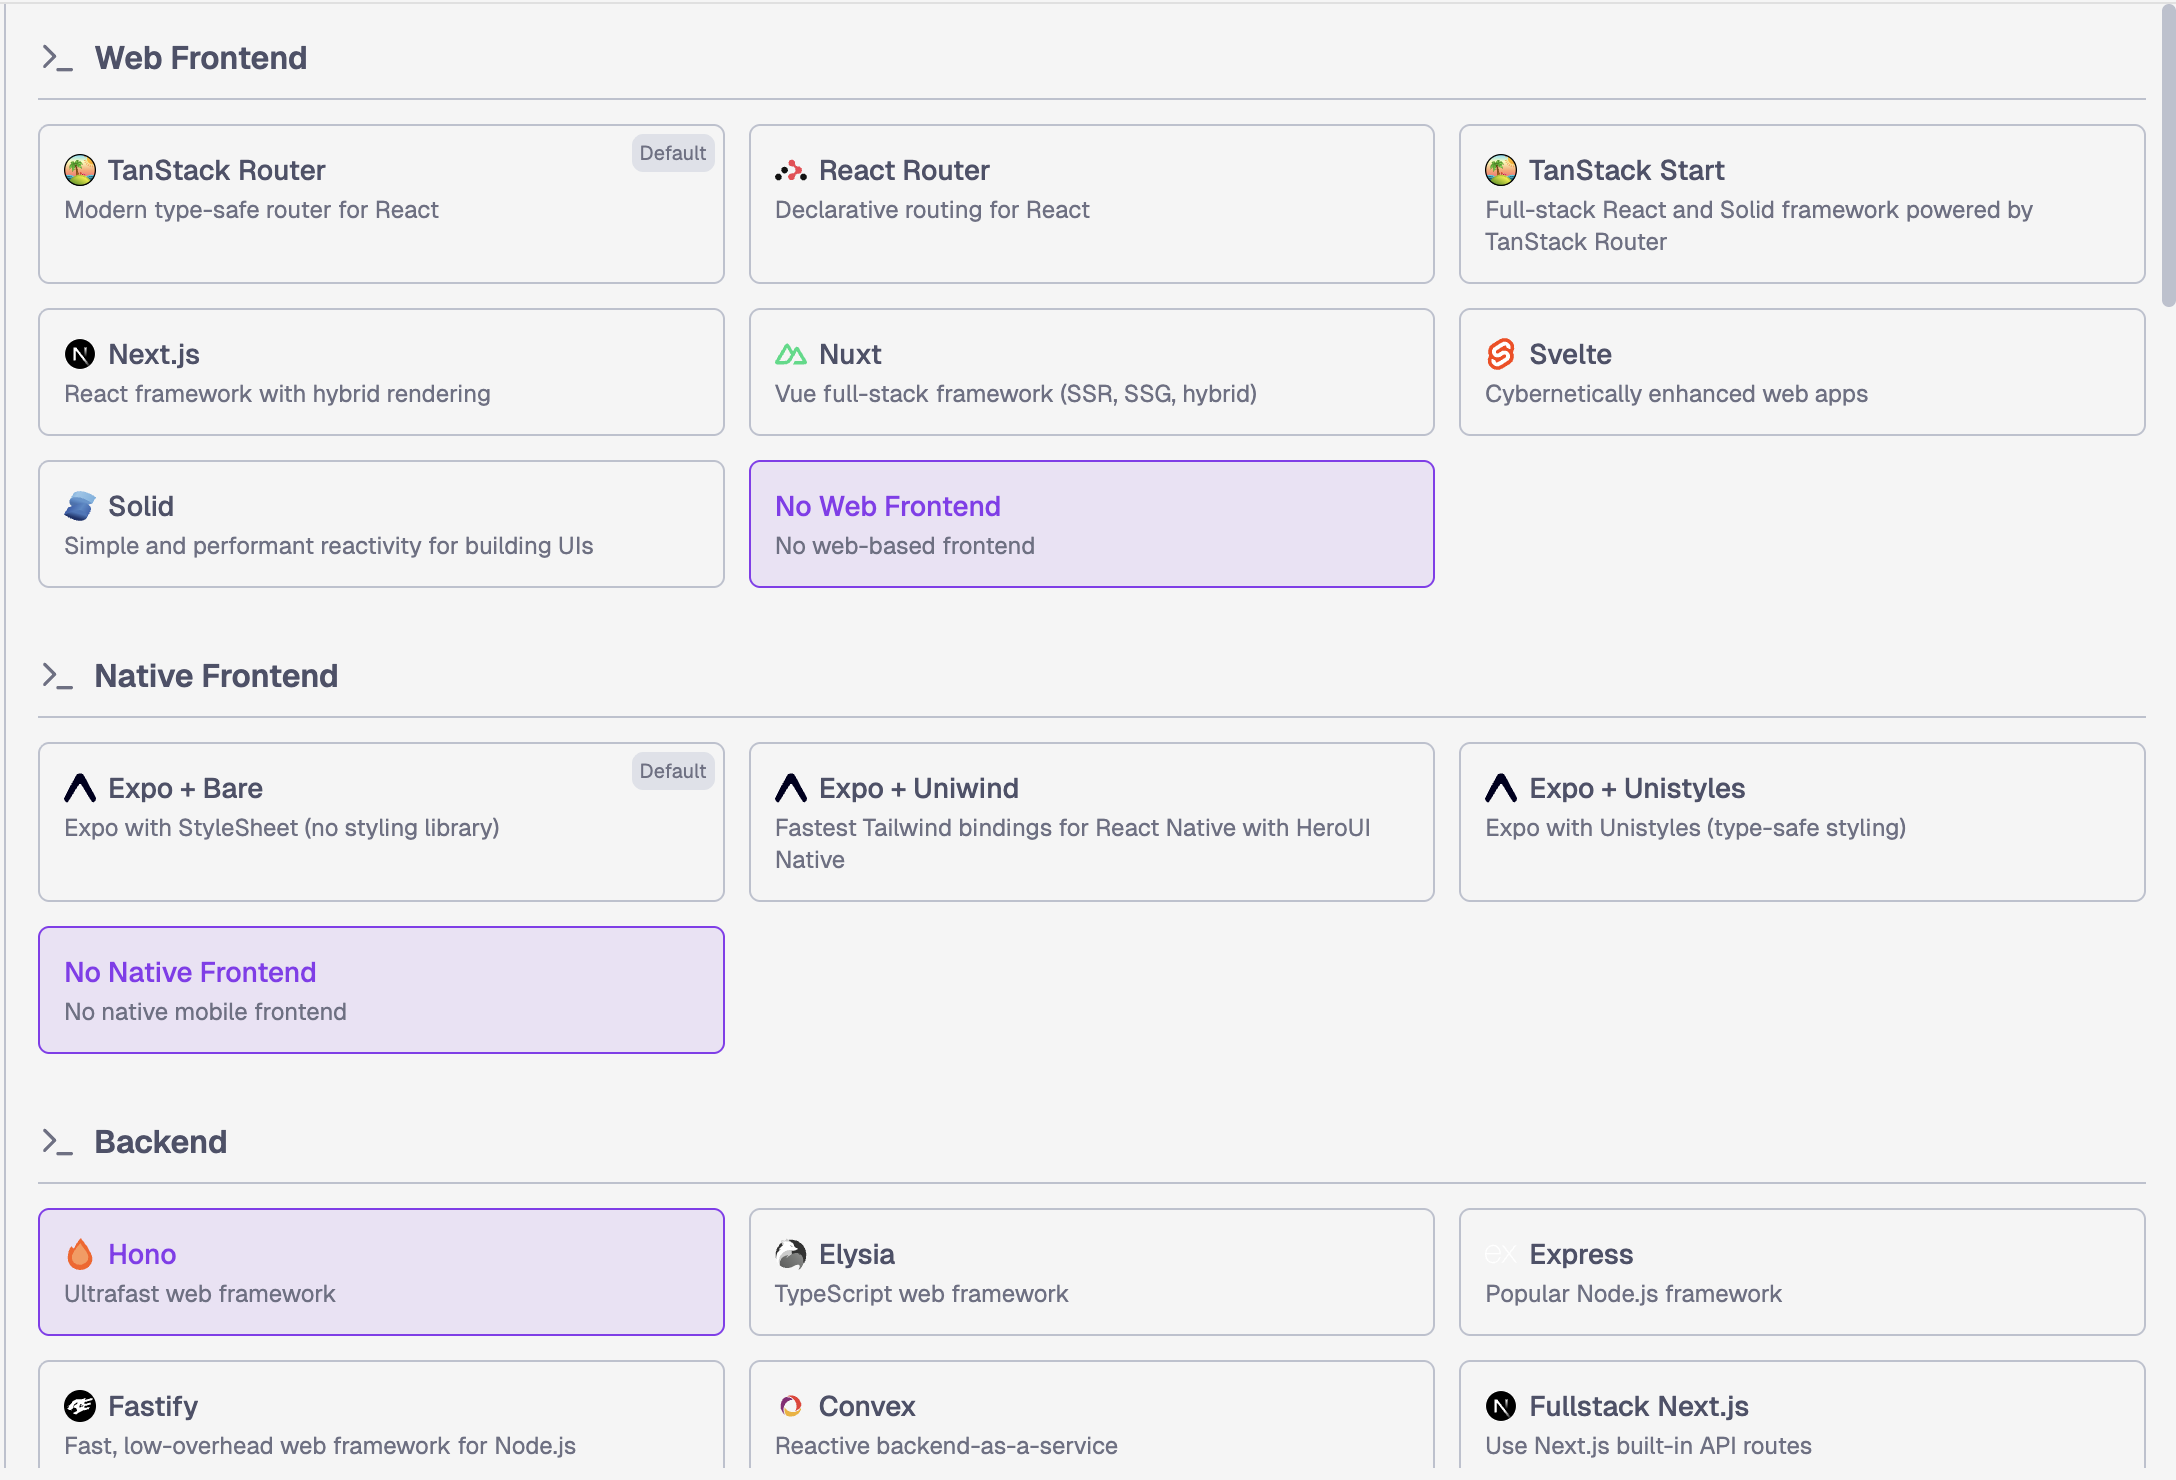The width and height of the screenshot is (2176, 1480).
Task: Click the Convex logo icon
Action: pyautogui.click(x=790, y=1406)
